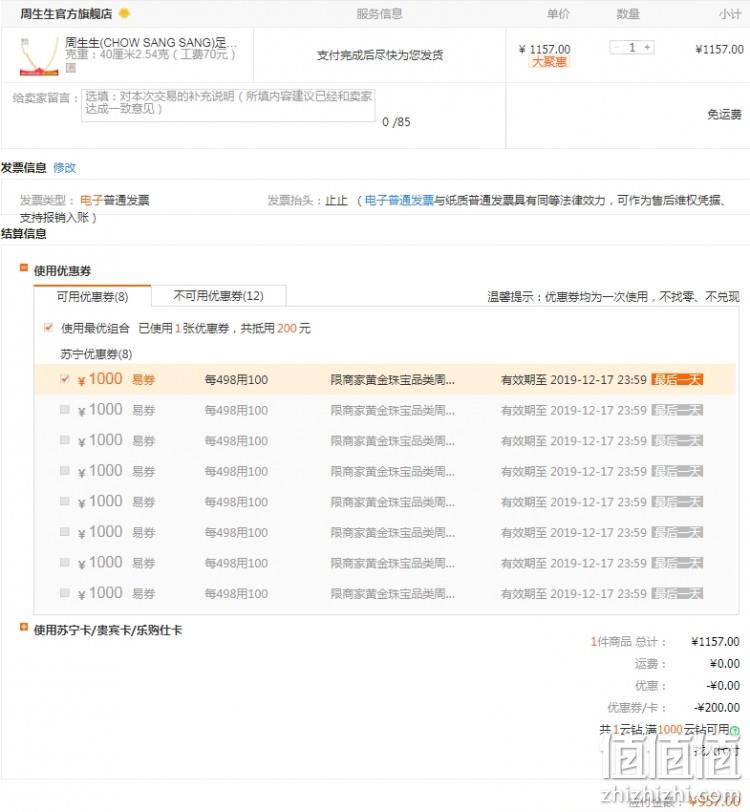Open the 周生生(CHOW SANG SANG)足 product title
The width and height of the screenshot is (750, 812).
click(x=151, y=42)
